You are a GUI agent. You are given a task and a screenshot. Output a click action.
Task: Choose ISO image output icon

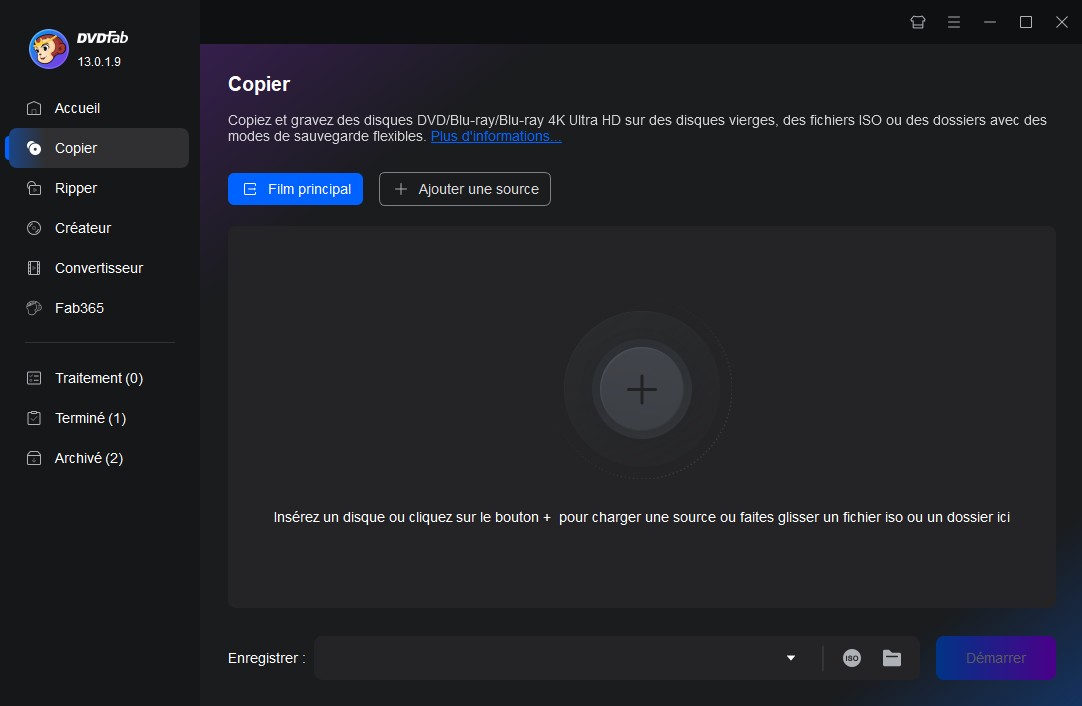(x=852, y=658)
